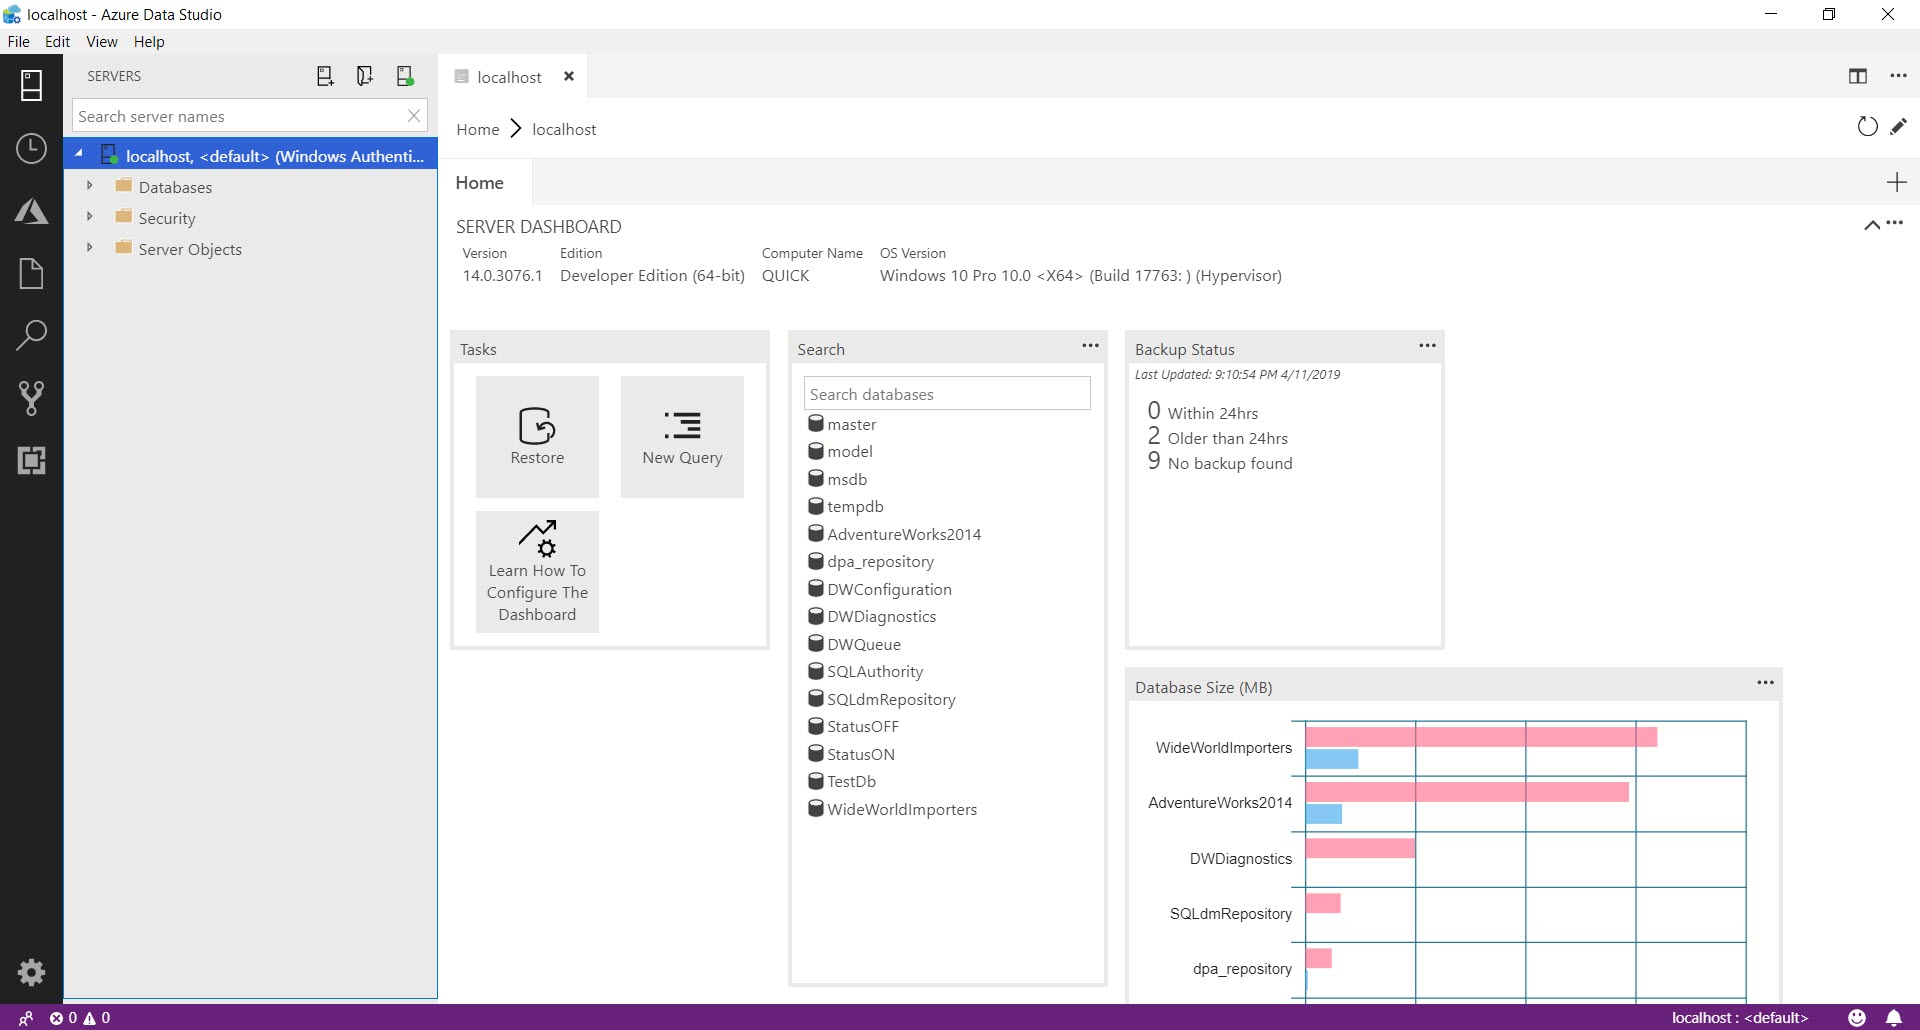Open Backup Status widget options menu
This screenshot has width=1920, height=1030.
[x=1427, y=346]
